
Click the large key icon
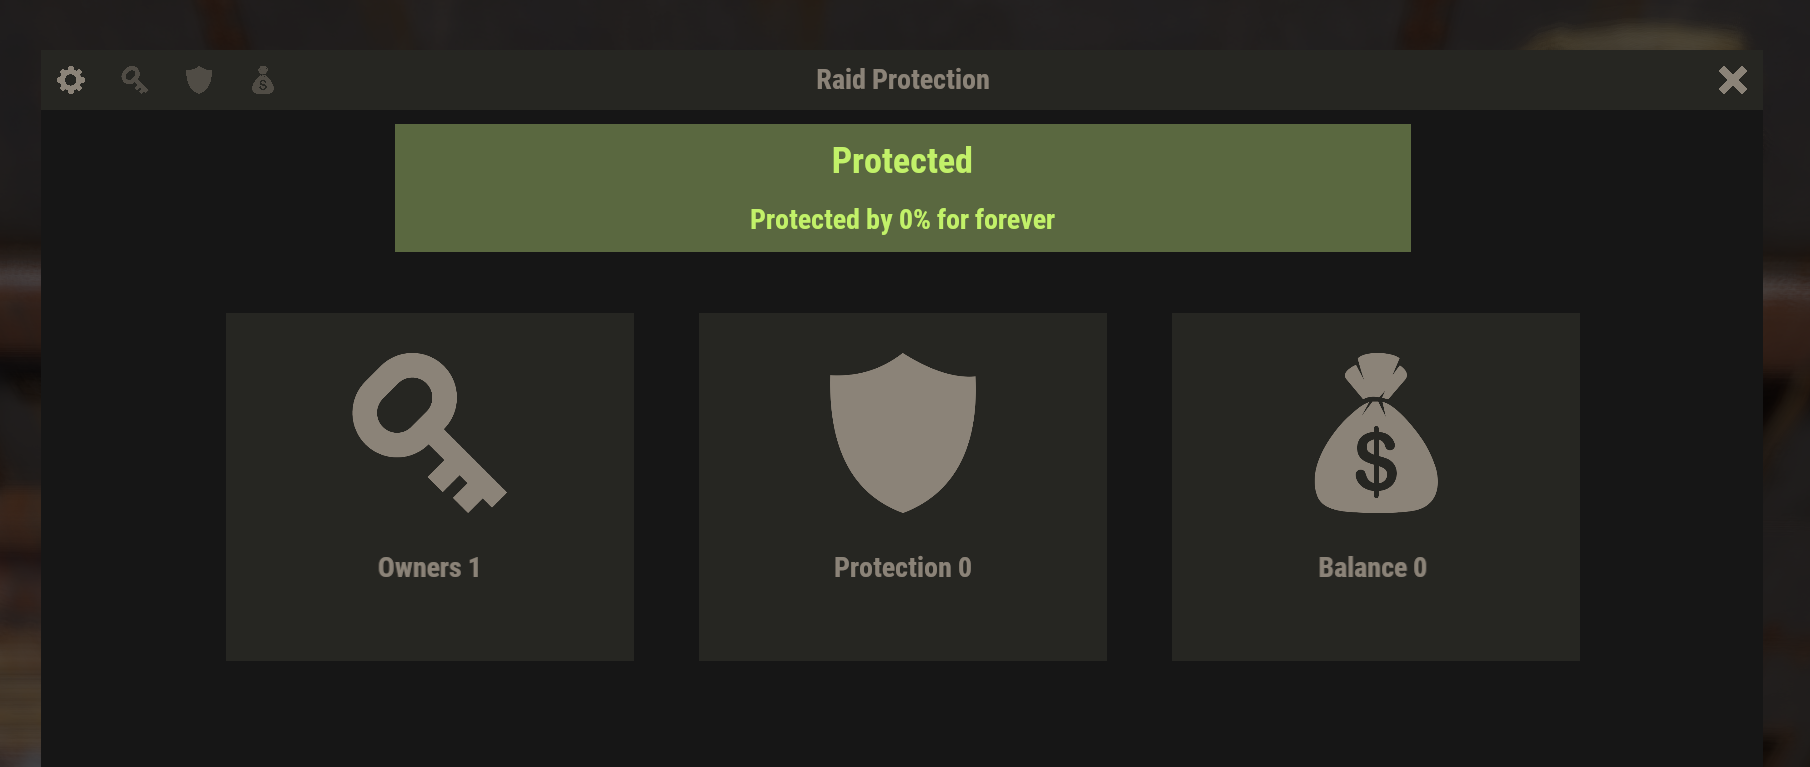(x=429, y=432)
